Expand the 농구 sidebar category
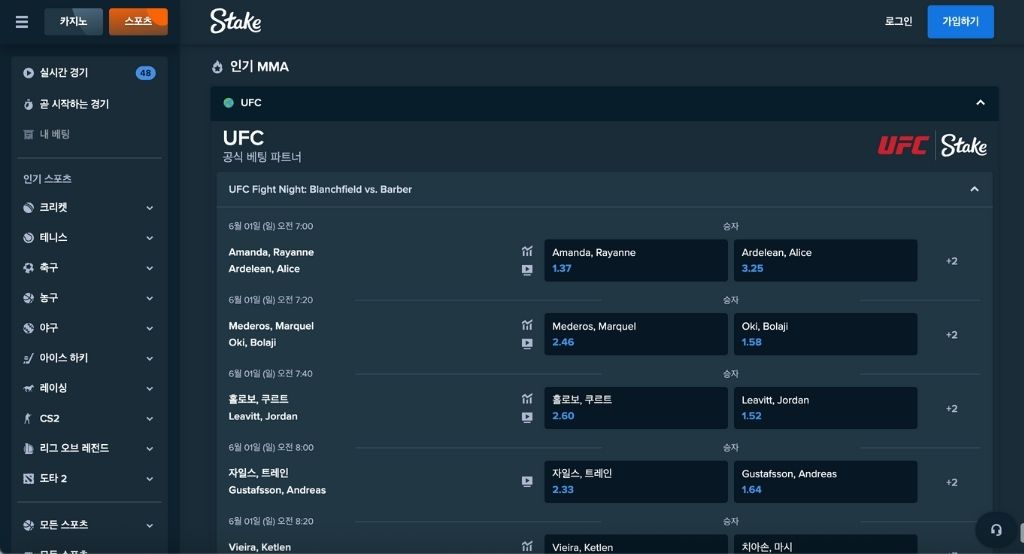1024x554 pixels. [150, 298]
